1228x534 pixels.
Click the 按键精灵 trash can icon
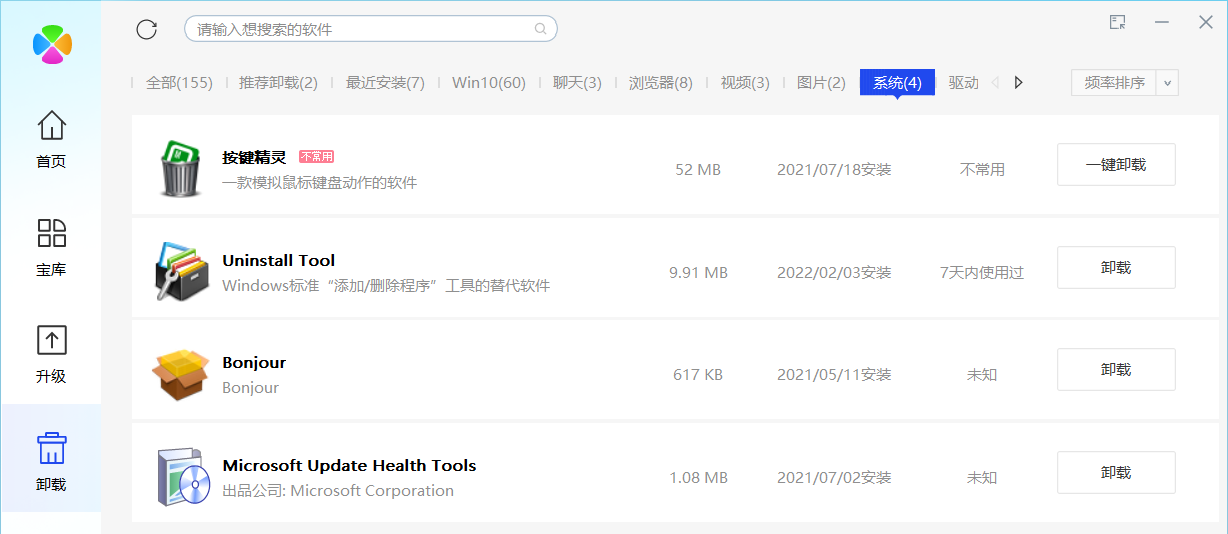181,168
